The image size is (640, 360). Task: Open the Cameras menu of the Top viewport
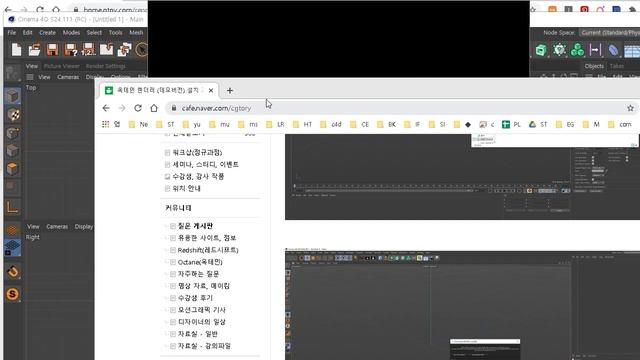(68, 77)
